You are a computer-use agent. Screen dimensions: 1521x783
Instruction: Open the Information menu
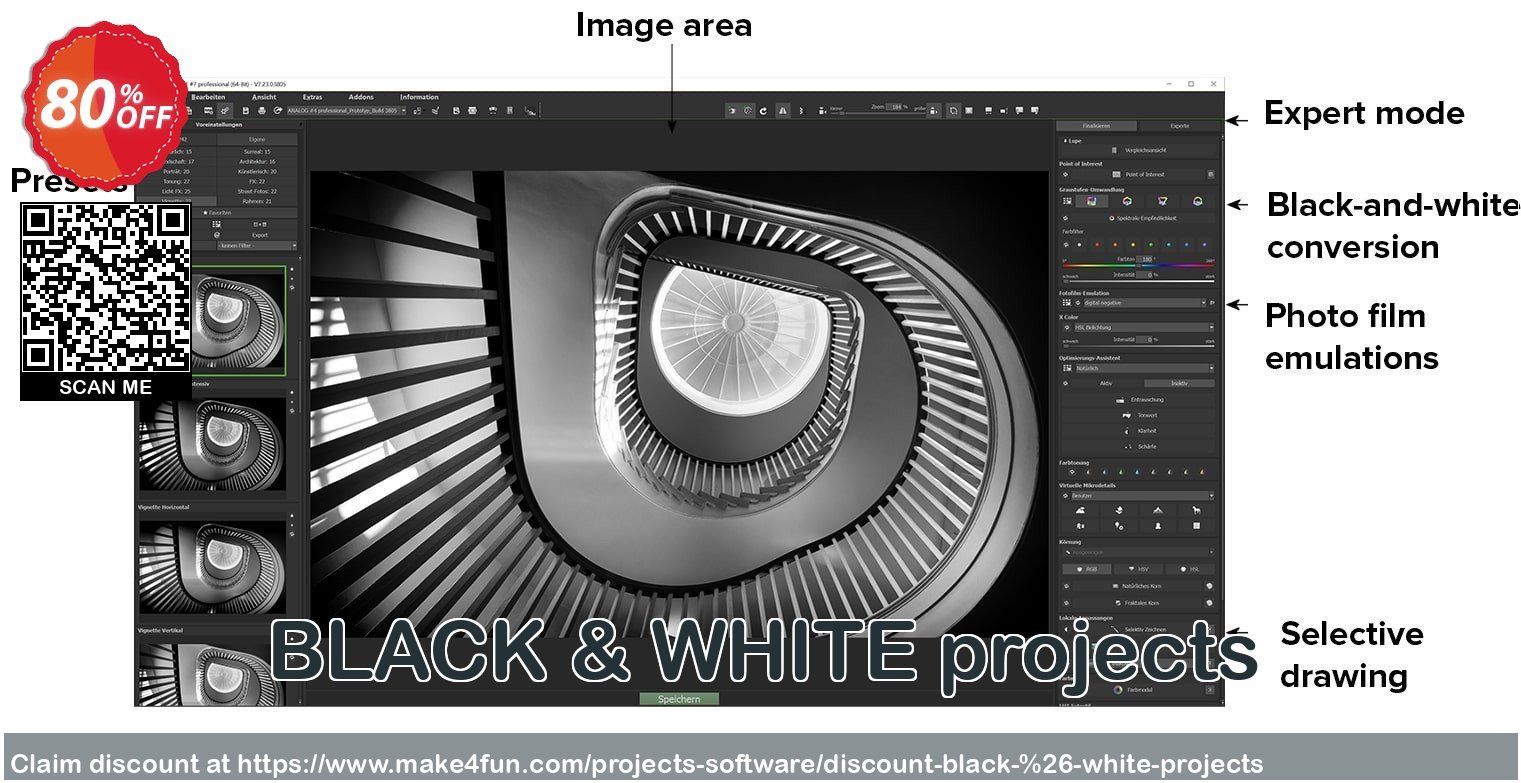tap(419, 97)
